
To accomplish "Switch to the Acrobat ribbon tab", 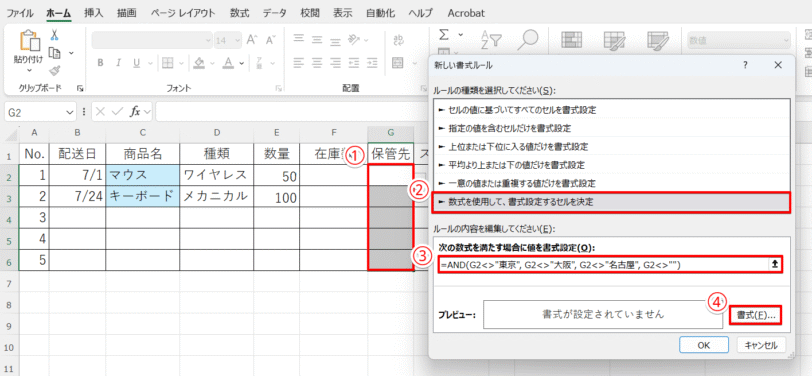I will (x=466, y=12).
